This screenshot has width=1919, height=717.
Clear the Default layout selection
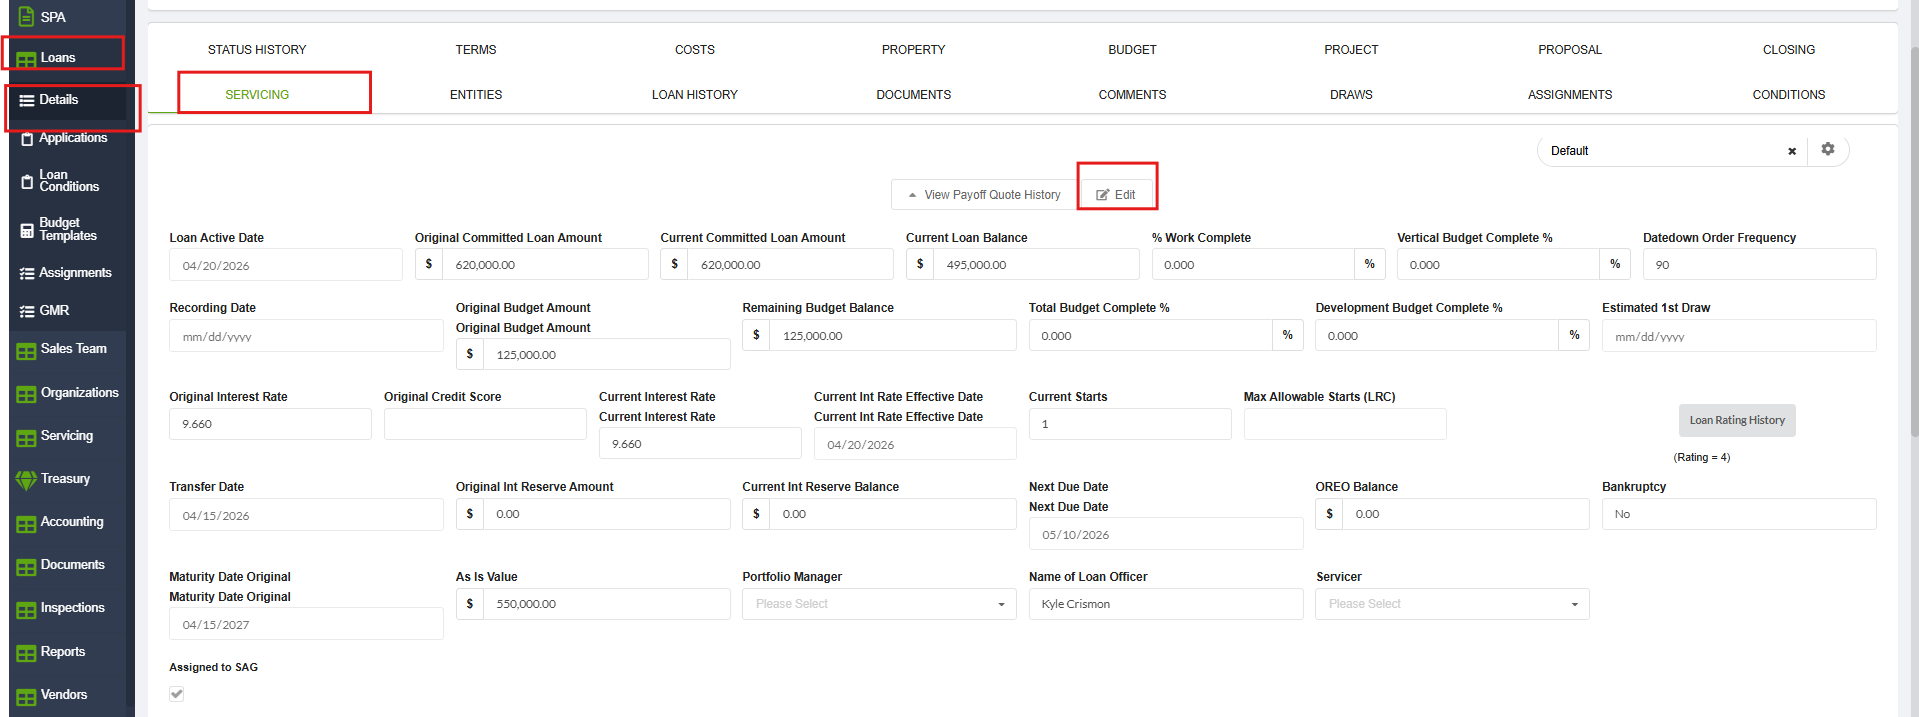click(1792, 151)
